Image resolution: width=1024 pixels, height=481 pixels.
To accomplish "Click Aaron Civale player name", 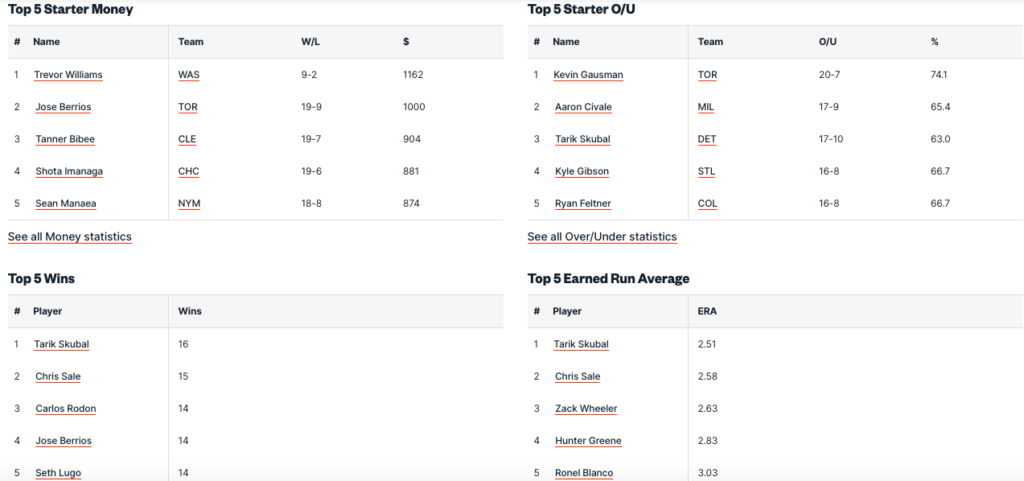I will tap(583, 107).
